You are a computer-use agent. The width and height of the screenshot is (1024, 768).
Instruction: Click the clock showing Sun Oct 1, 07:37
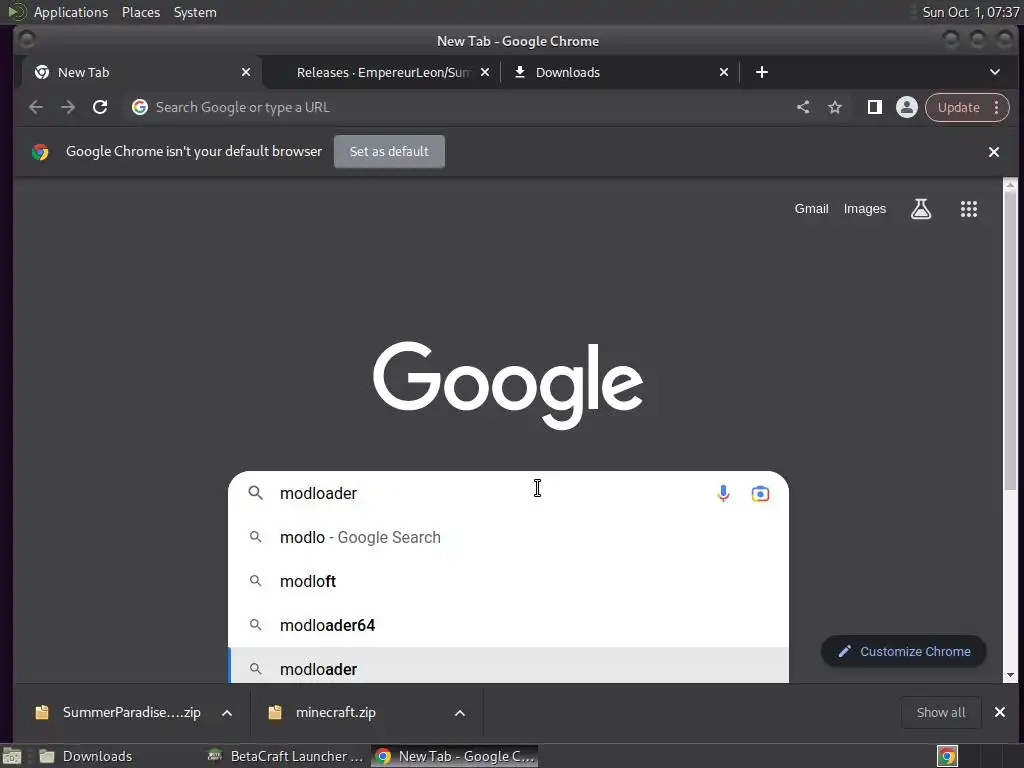click(x=970, y=12)
